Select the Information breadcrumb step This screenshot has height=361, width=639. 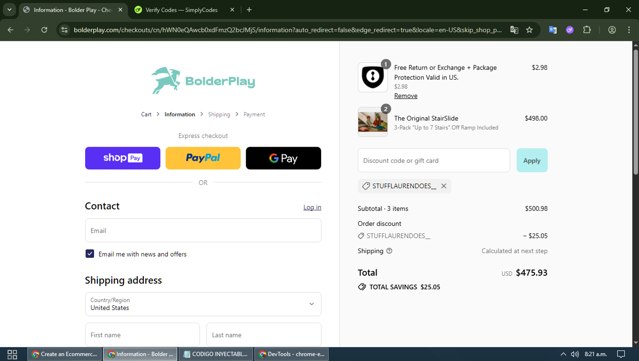pyautogui.click(x=180, y=114)
